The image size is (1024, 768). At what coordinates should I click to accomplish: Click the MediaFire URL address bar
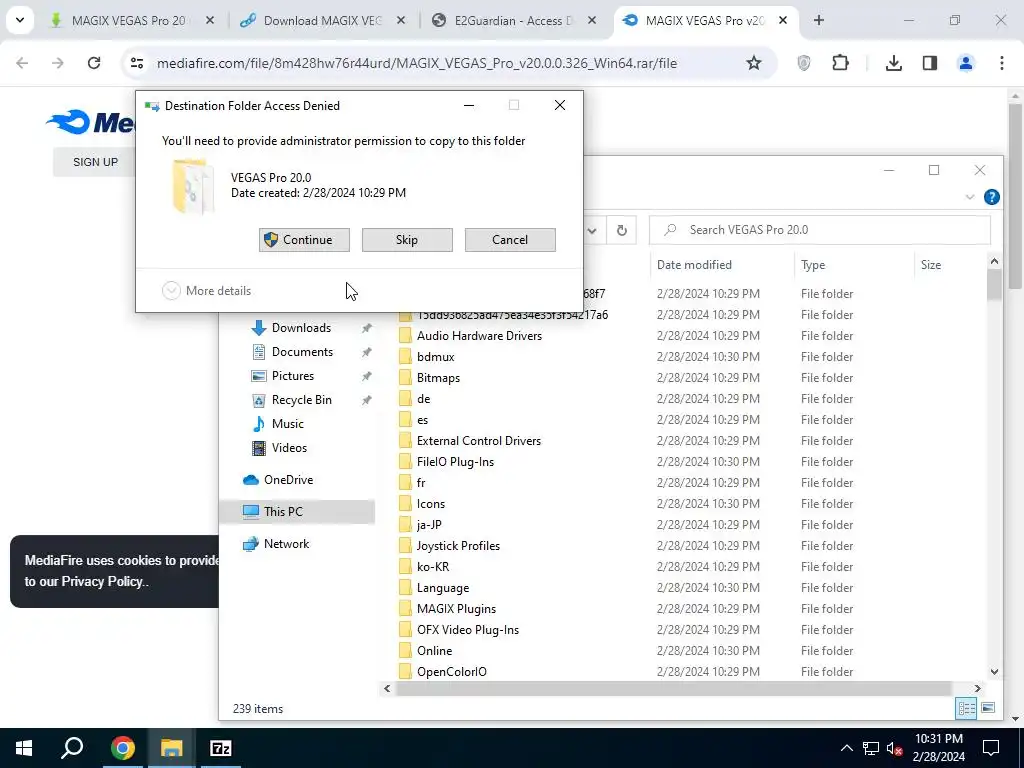click(416, 63)
